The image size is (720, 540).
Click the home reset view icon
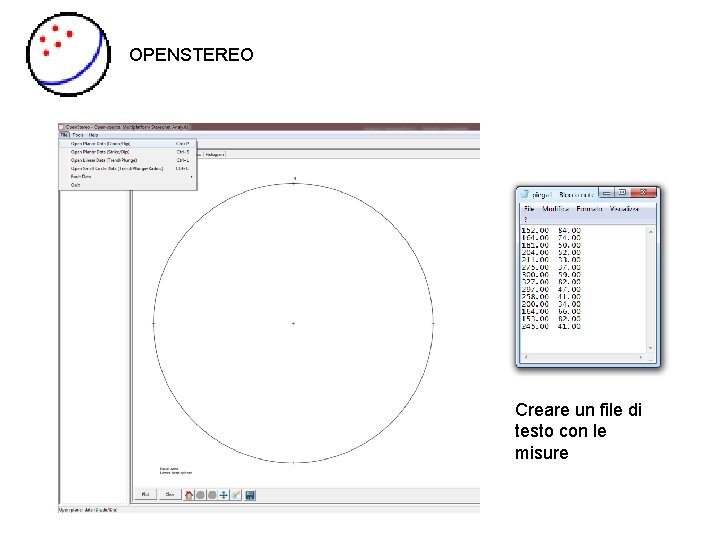pos(189,495)
